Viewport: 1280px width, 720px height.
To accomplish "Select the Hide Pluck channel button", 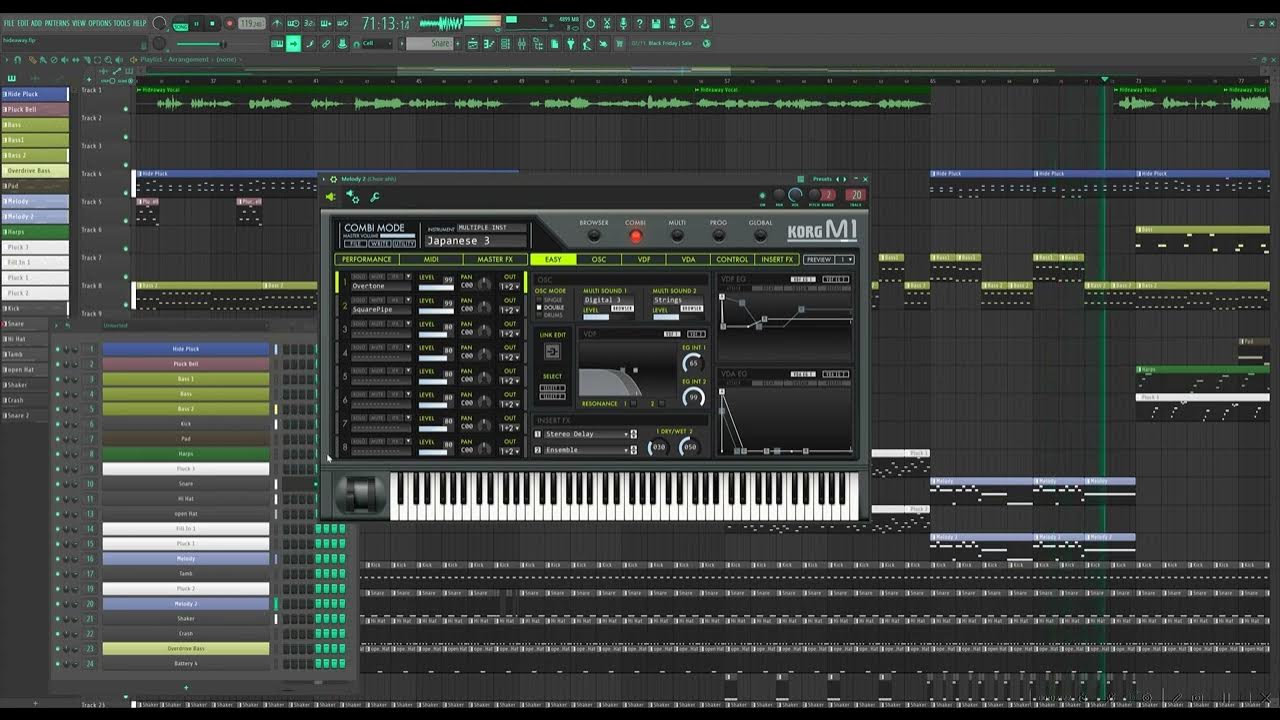I will 186,349.
